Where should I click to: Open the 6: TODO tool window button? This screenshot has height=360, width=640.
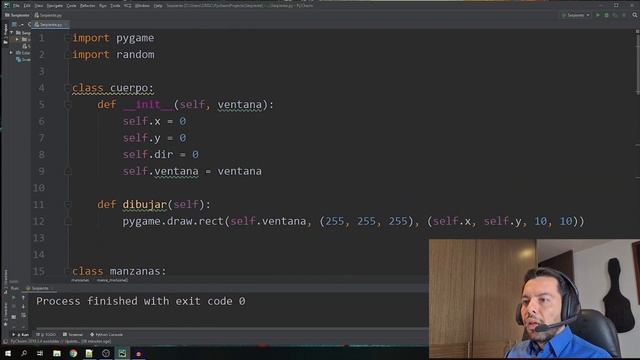46,335
